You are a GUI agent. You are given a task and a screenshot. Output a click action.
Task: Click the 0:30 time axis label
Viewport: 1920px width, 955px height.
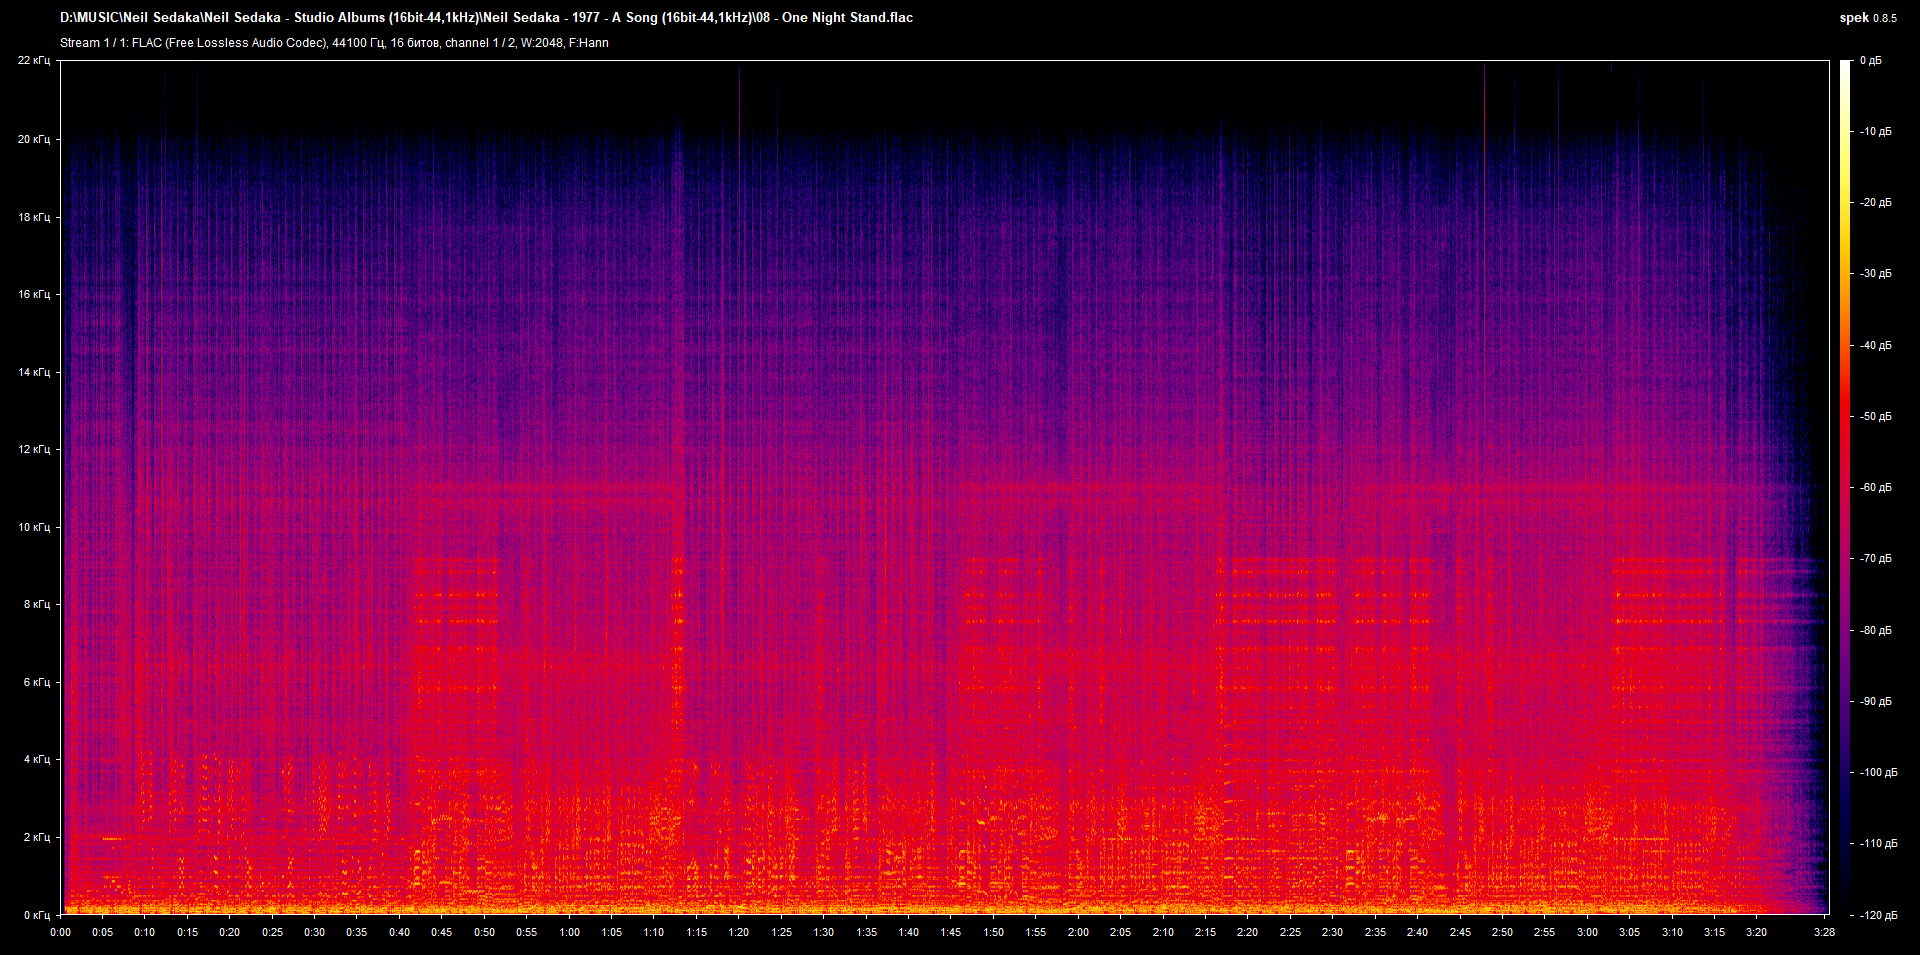coord(315,932)
